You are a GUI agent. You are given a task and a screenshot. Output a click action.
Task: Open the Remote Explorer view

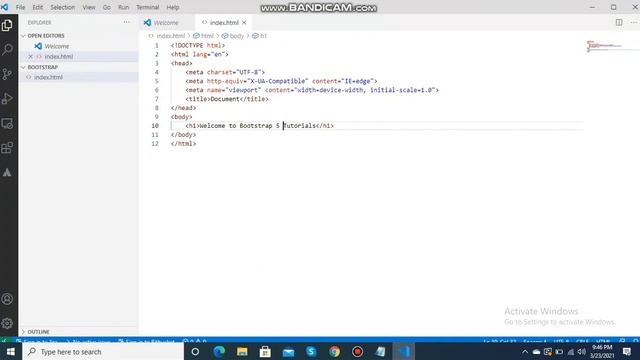tap(7, 123)
